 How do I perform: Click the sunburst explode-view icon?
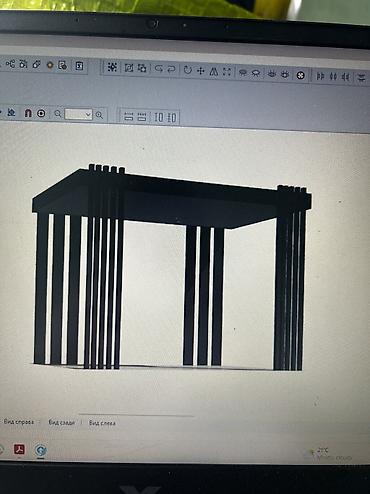pyautogui.click(x=112, y=67)
